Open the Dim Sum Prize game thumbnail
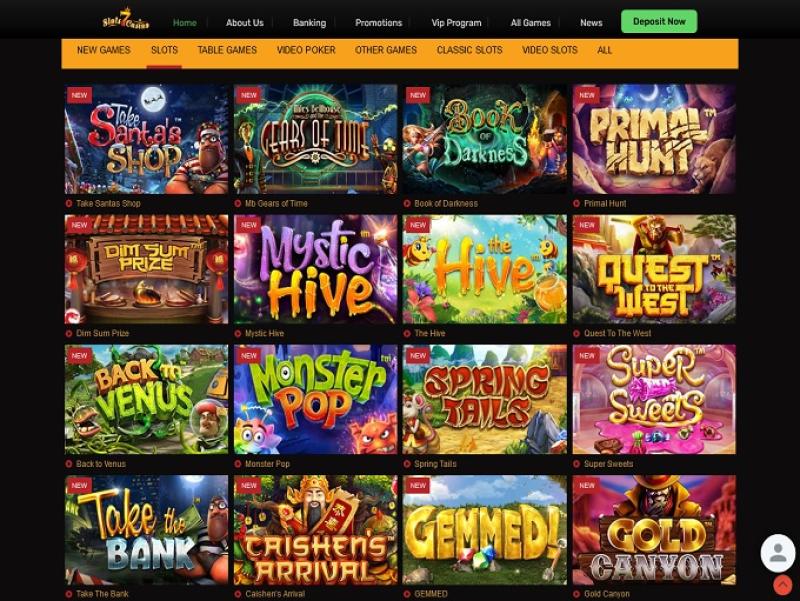The image size is (800, 601). click(x=146, y=269)
